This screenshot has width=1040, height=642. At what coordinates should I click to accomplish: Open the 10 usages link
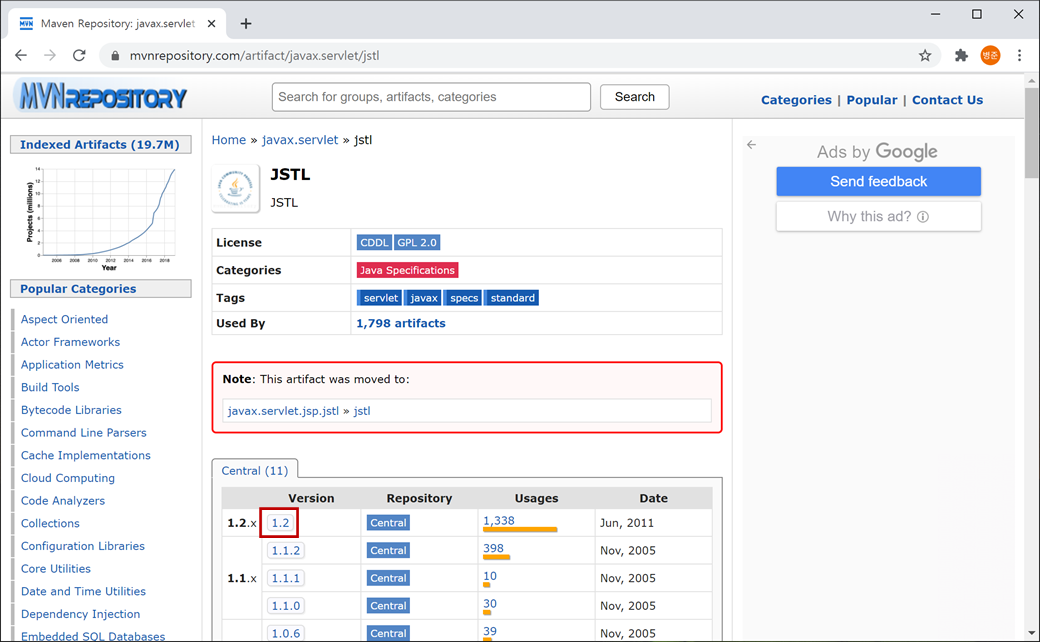pyautogui.click(x=490, y=576)
